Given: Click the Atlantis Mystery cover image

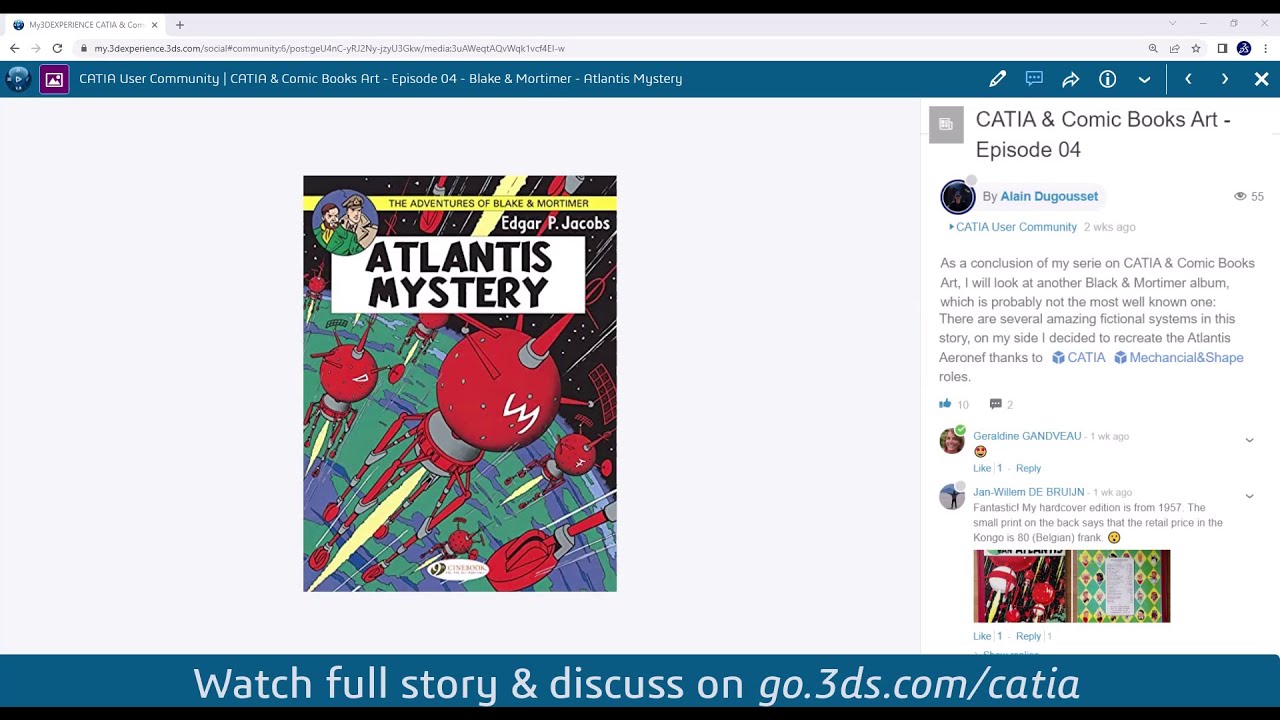Looking at the screenshot, I should (460, 384).
